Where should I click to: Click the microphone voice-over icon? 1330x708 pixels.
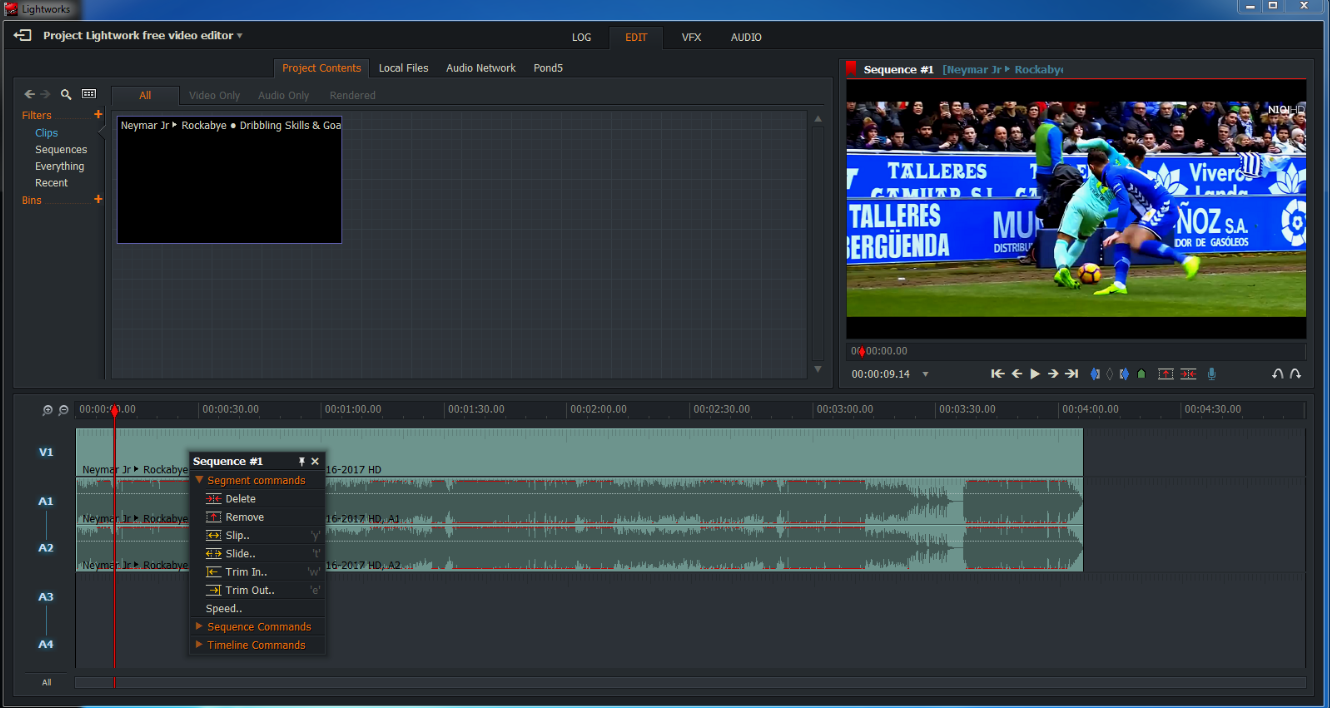pos(1212,374)
